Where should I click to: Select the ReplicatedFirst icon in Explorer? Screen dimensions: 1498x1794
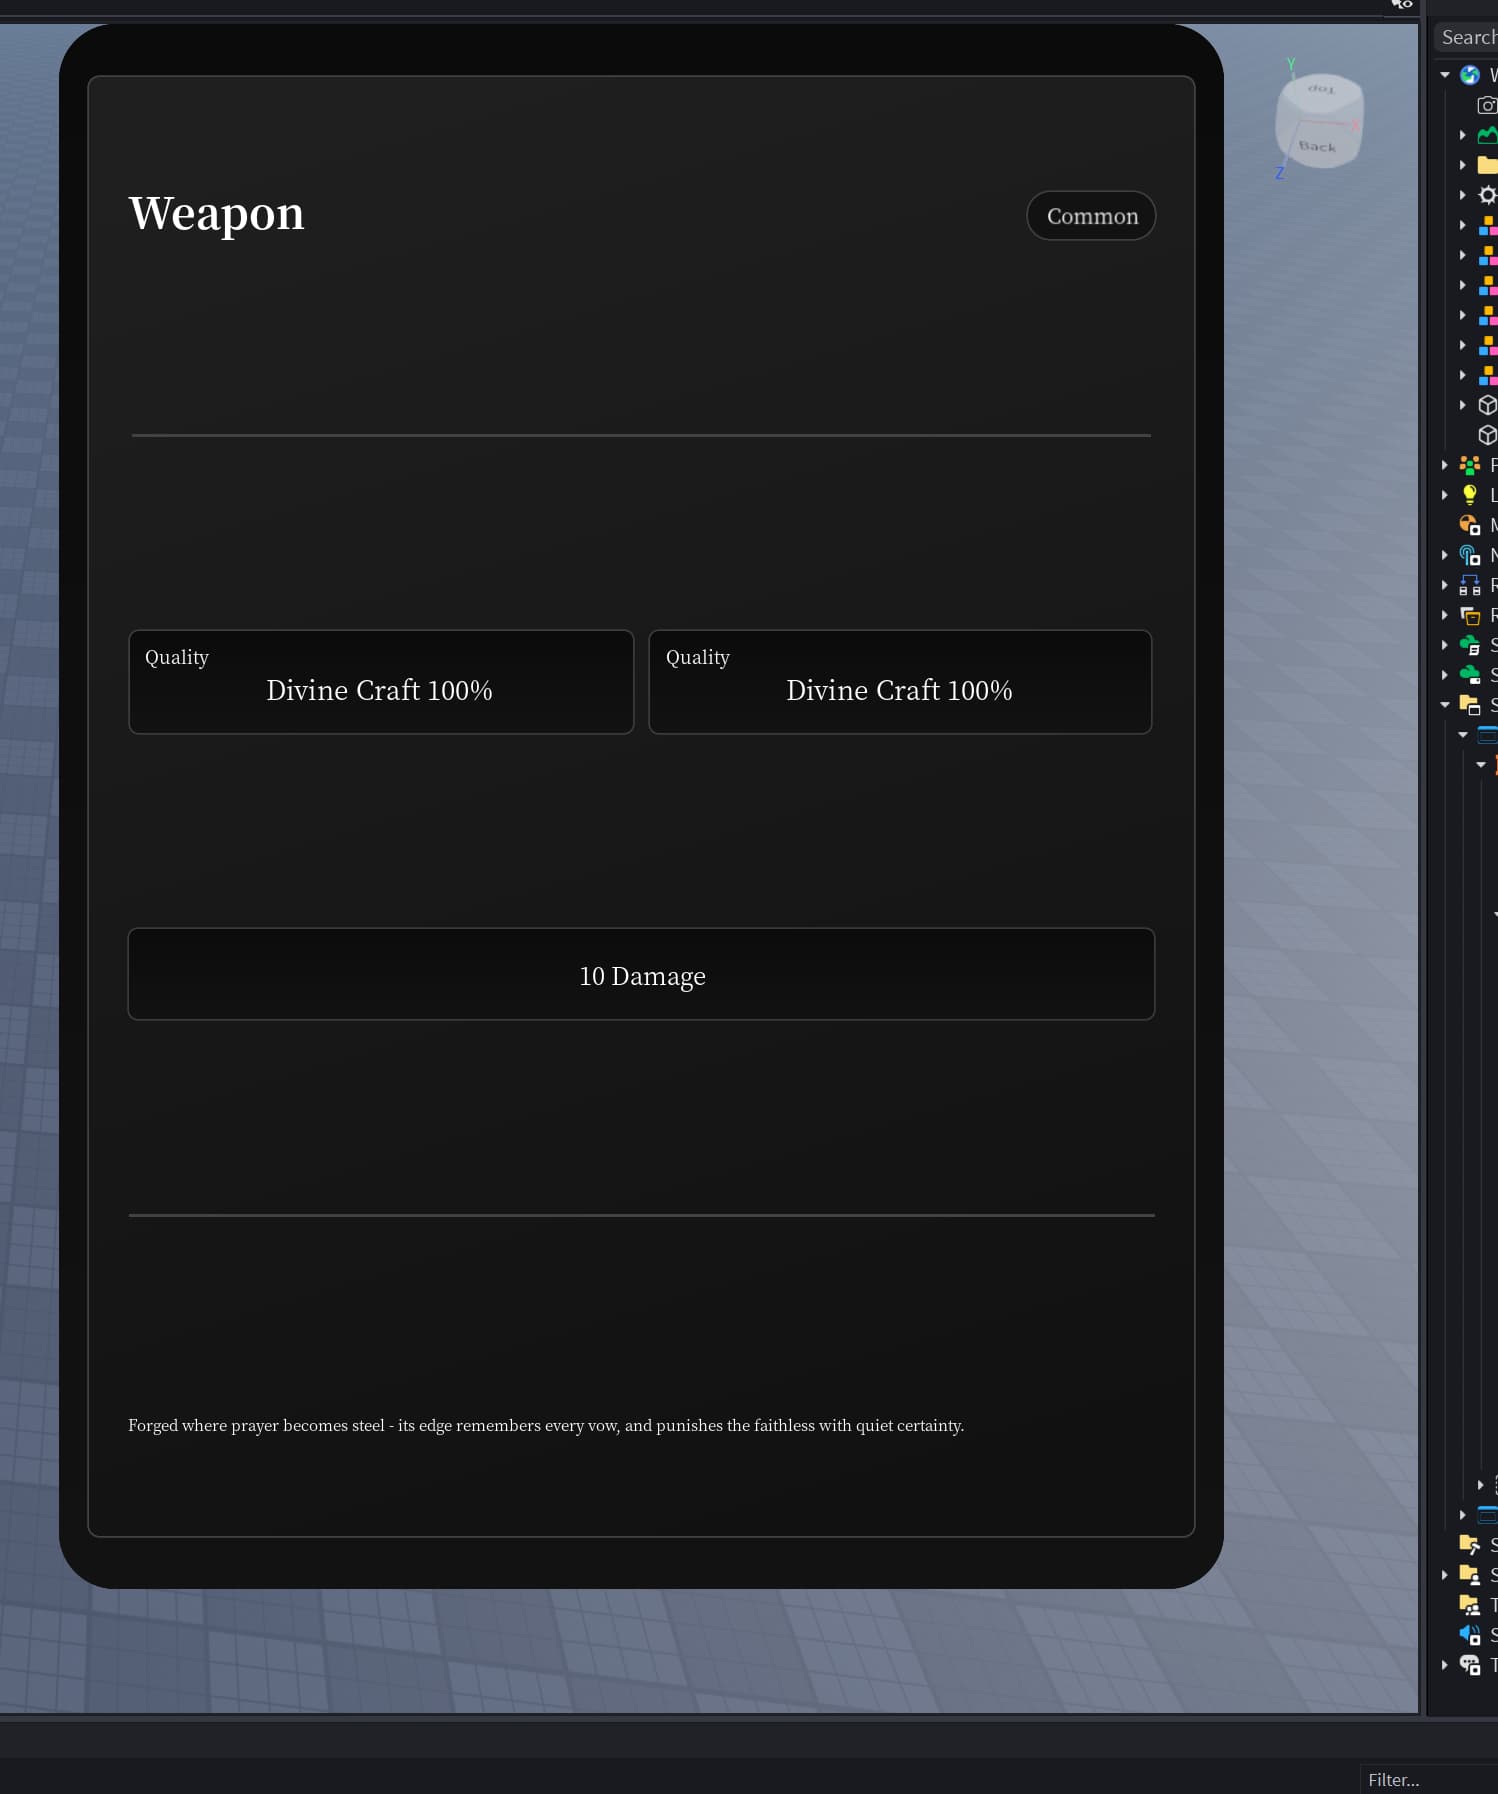click(x=1469, y=585)
